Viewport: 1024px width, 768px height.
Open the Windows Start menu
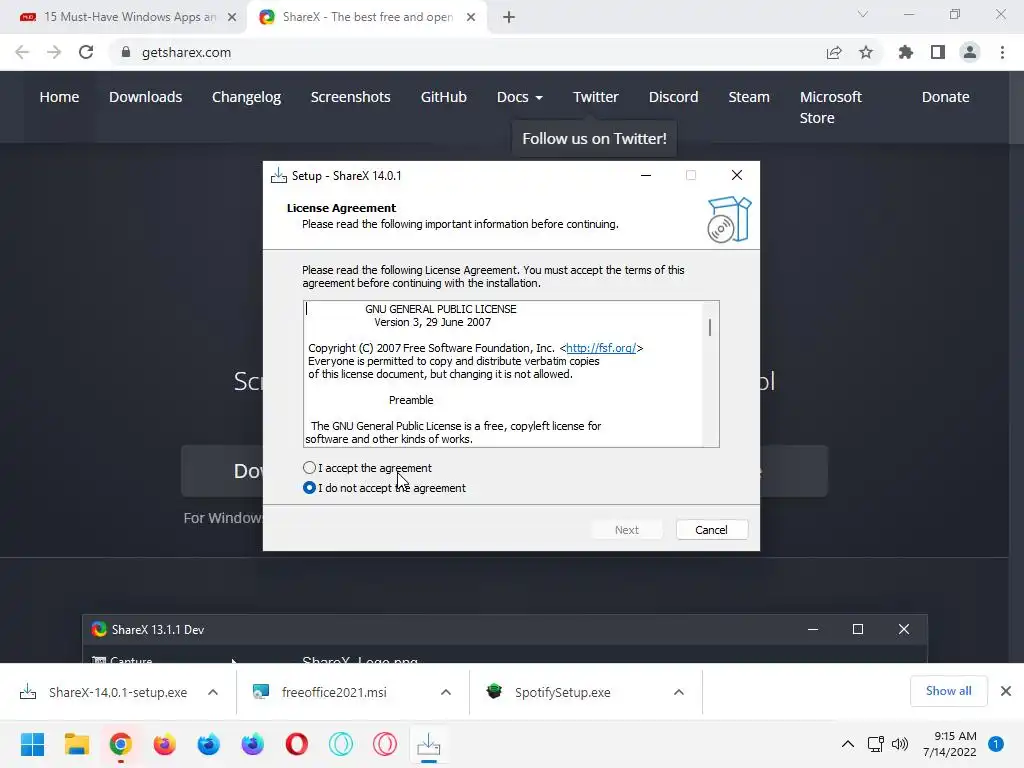coord(32,744)
